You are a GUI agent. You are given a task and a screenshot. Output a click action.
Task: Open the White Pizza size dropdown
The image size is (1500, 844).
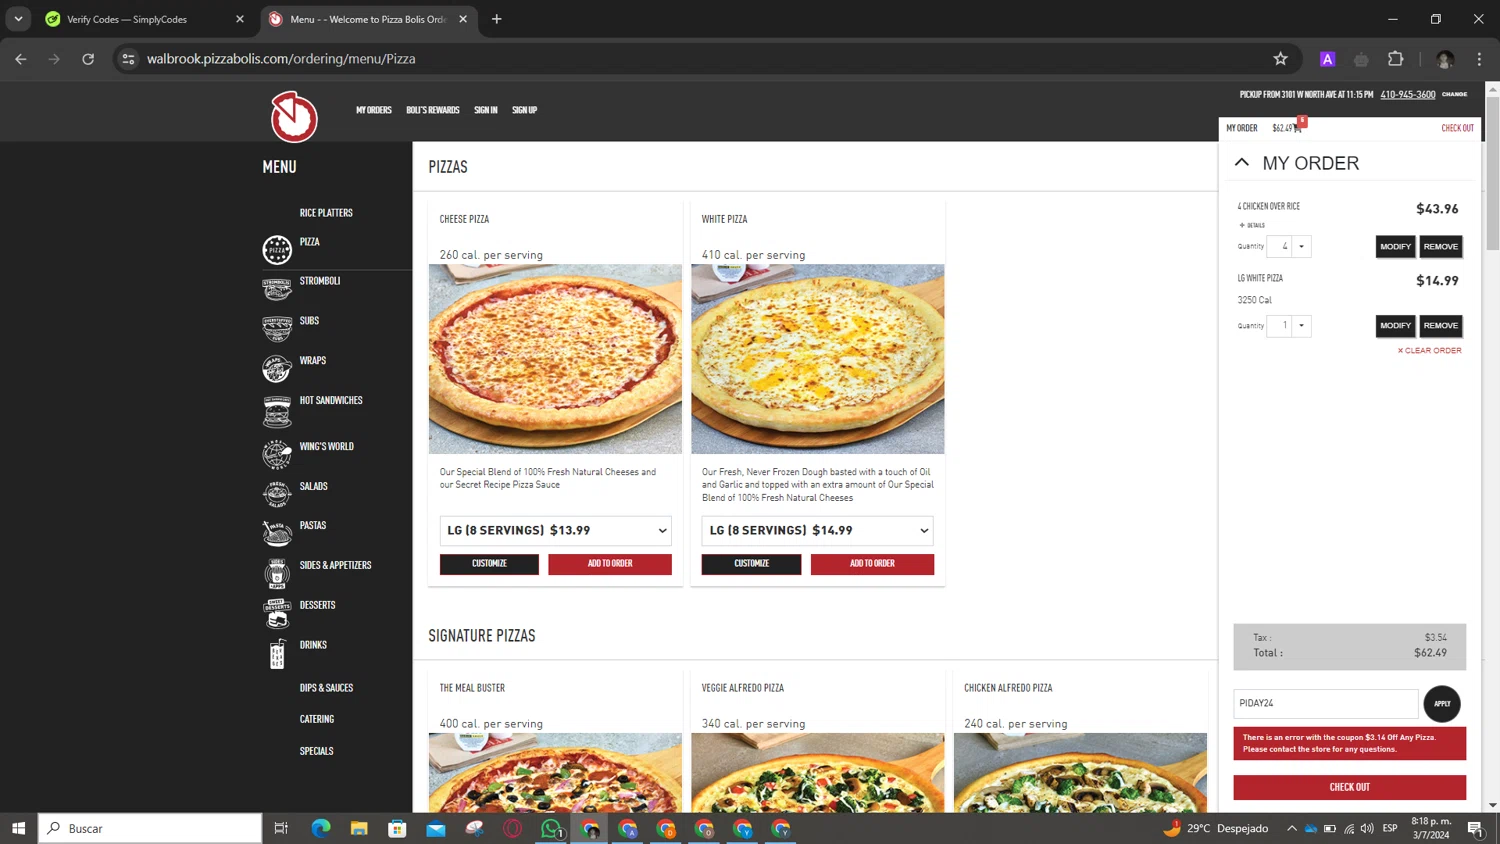tap(817, 531)
